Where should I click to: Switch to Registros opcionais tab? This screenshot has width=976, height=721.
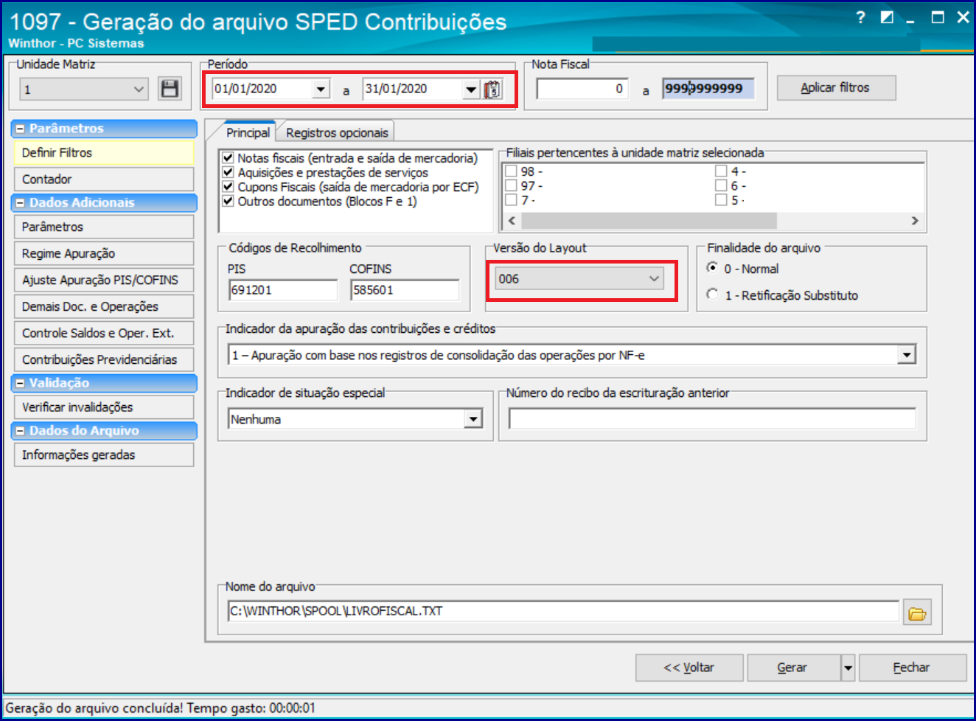tap(337, 133)
